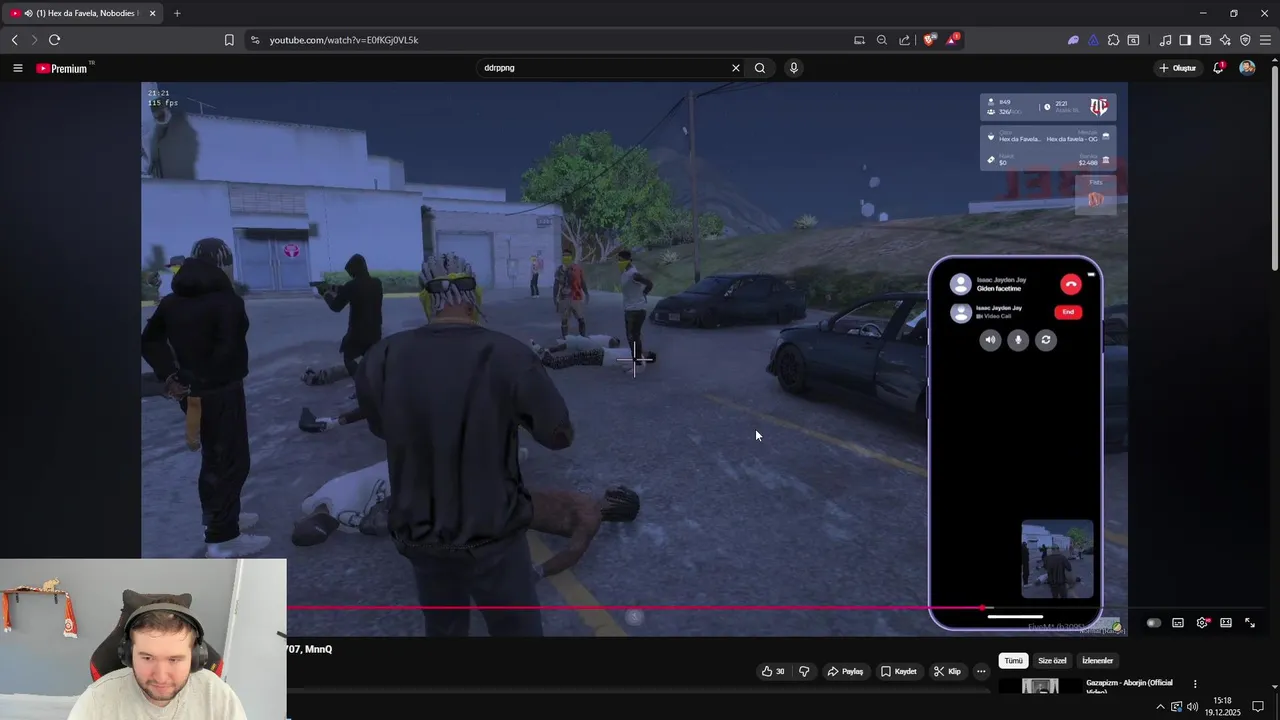The image size is (1280, 720).
Task: Open the Windows volume tray icon
Action: 1192,707
